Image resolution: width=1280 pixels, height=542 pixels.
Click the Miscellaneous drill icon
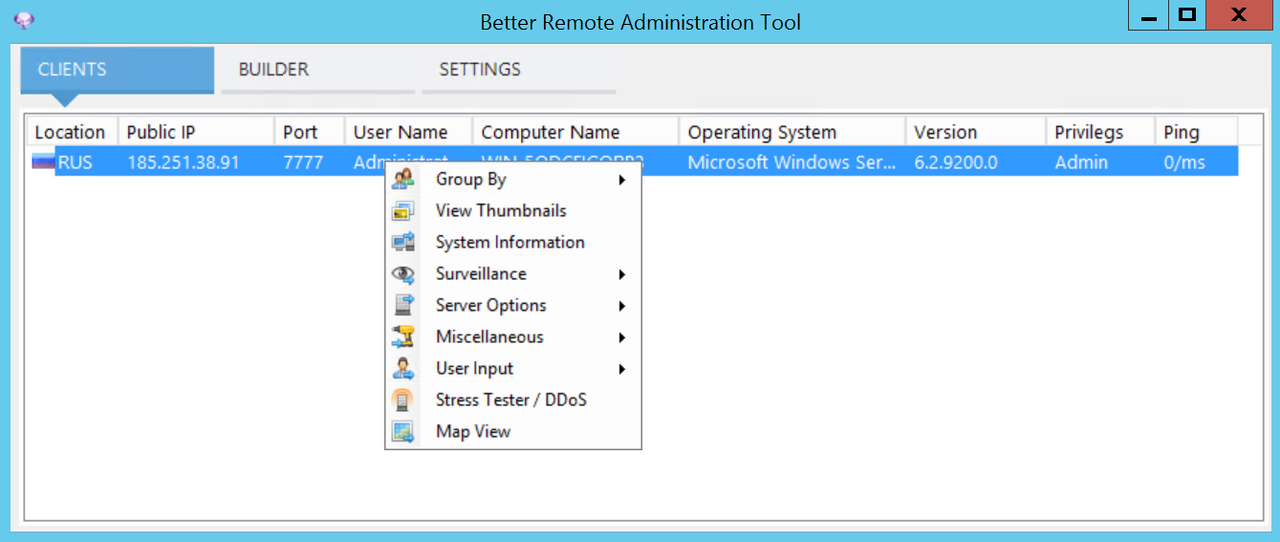(x=403, y=337)
